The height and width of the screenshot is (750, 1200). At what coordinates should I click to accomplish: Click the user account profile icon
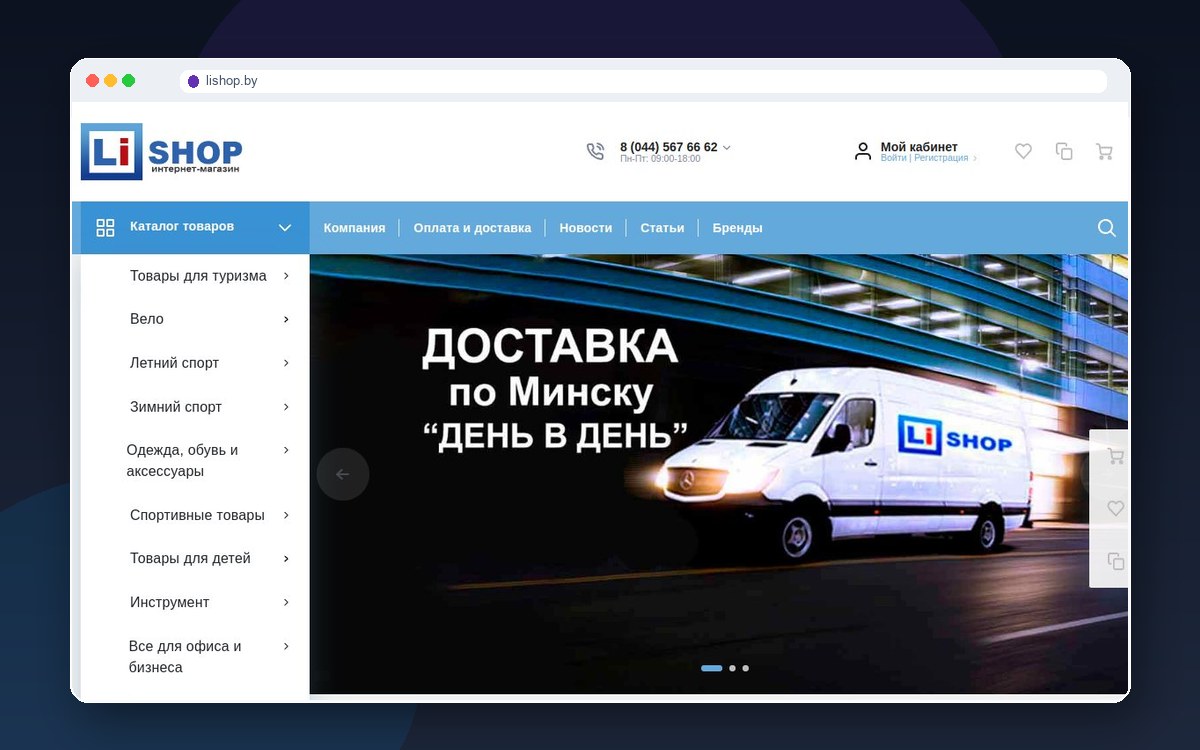(863, 151)
